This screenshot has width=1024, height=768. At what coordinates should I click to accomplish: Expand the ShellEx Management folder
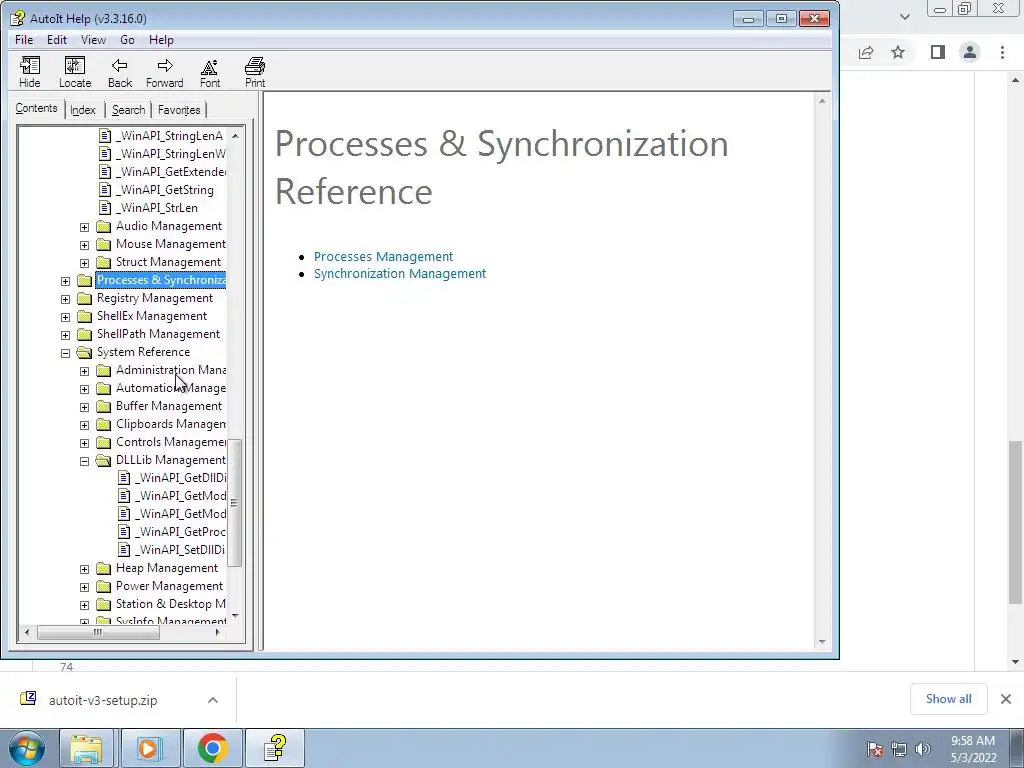(x=65, y=317)
